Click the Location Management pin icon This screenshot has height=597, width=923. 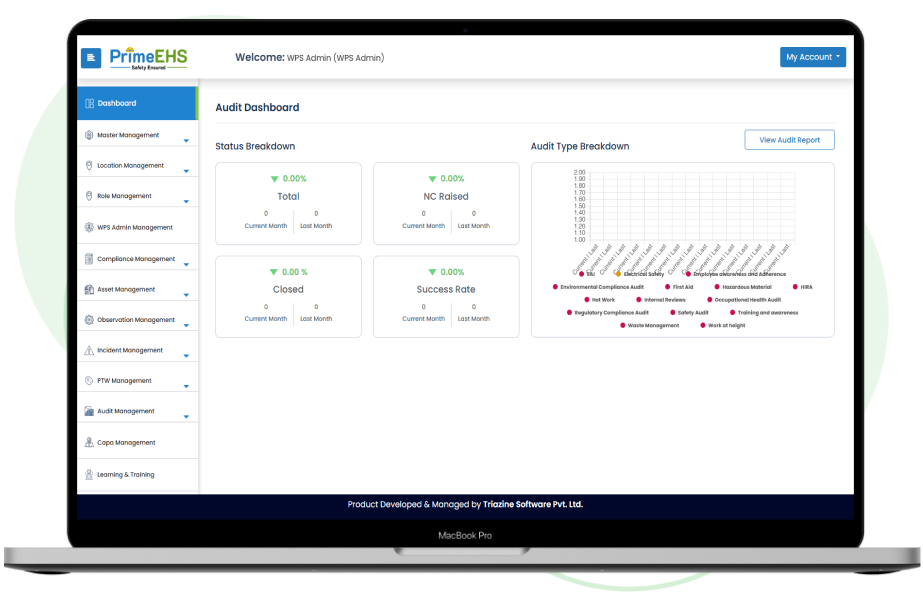pos(89,166)
